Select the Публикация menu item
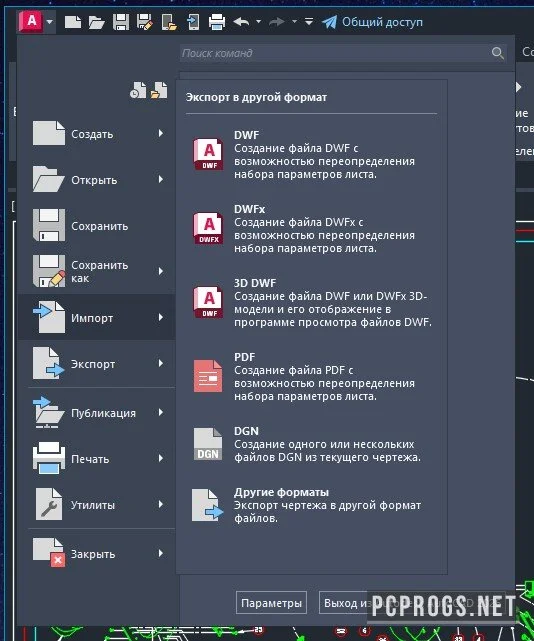The height and width of the screenshot is (641, 534). coord(98,413)
